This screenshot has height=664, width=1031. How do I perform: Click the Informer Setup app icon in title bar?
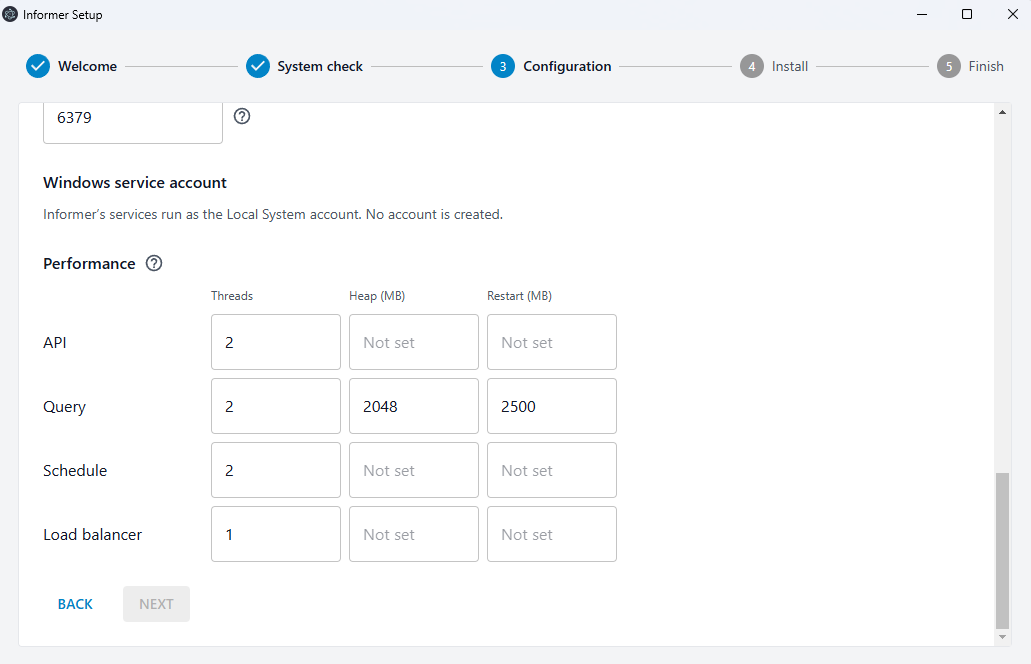[x=10, y=14]
